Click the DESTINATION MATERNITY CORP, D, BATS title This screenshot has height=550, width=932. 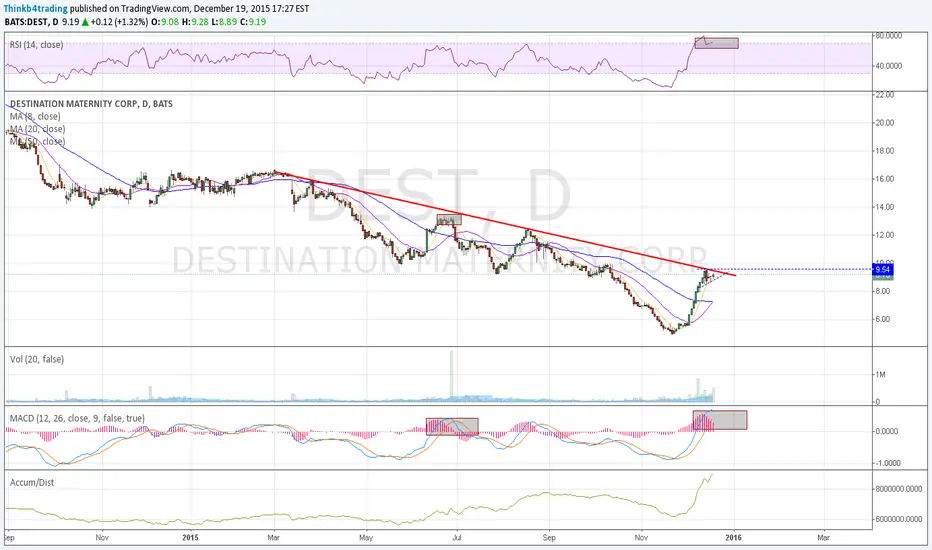coord(91,103)
